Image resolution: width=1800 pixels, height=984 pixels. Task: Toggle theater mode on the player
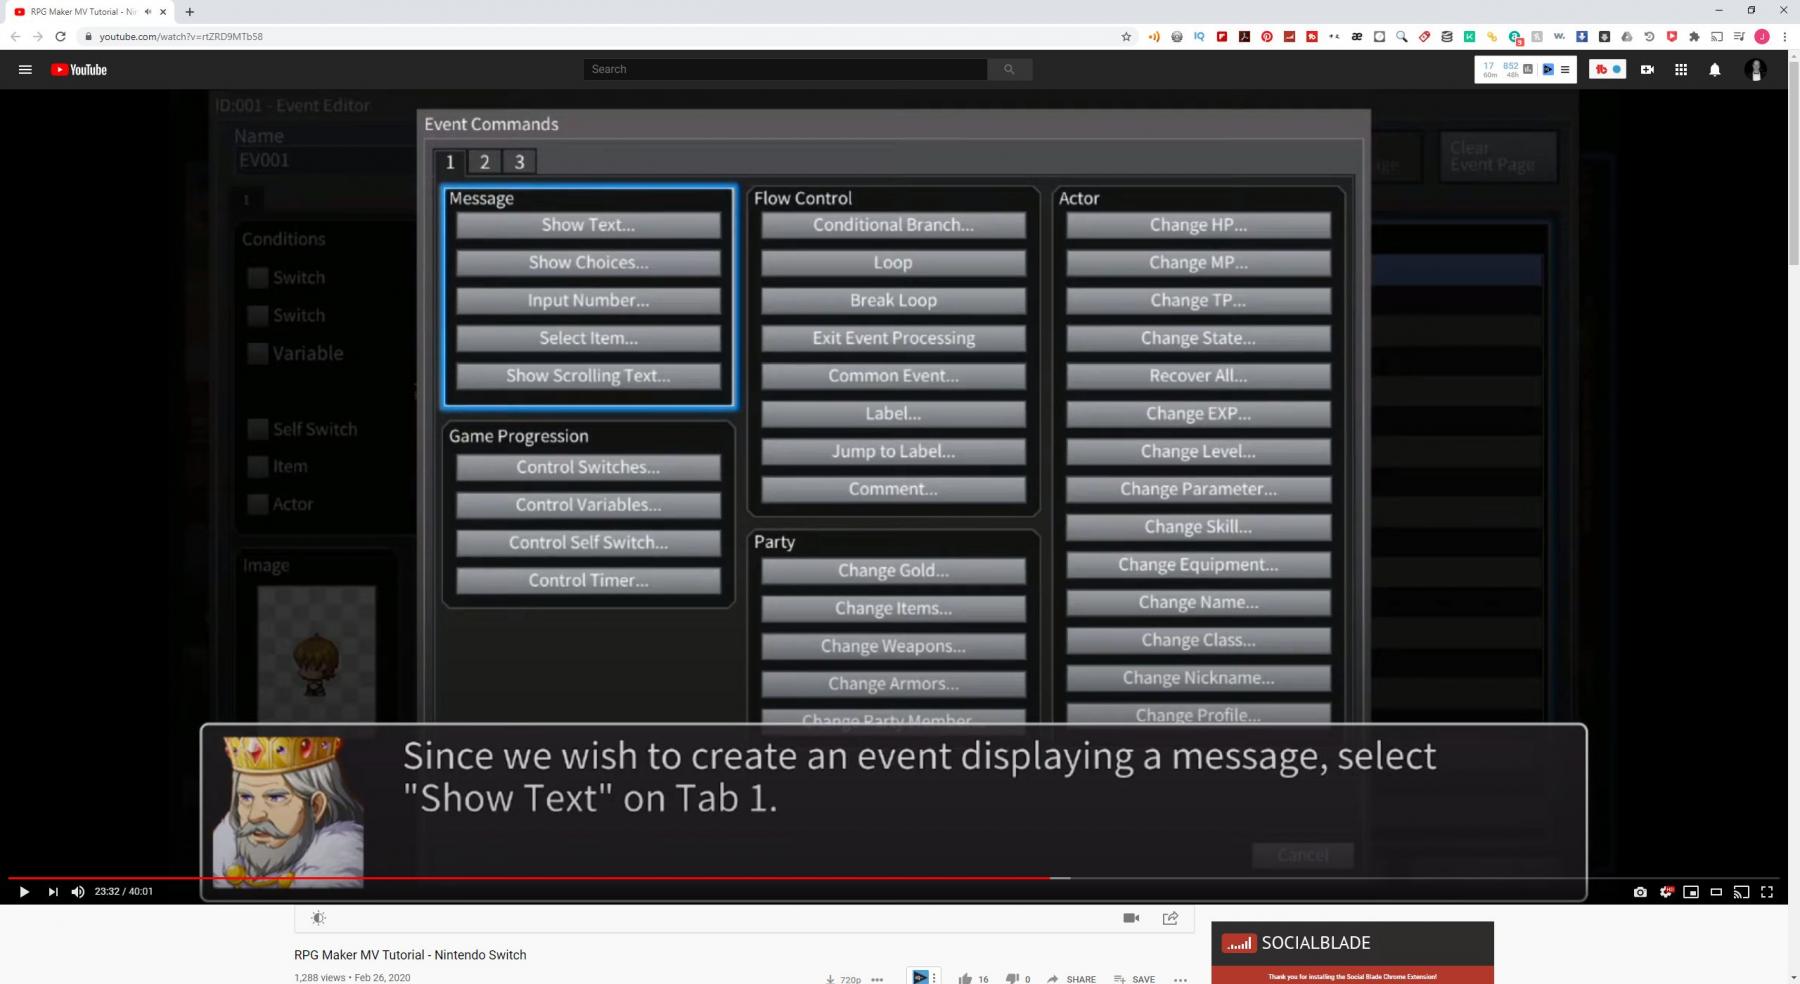1716,892
